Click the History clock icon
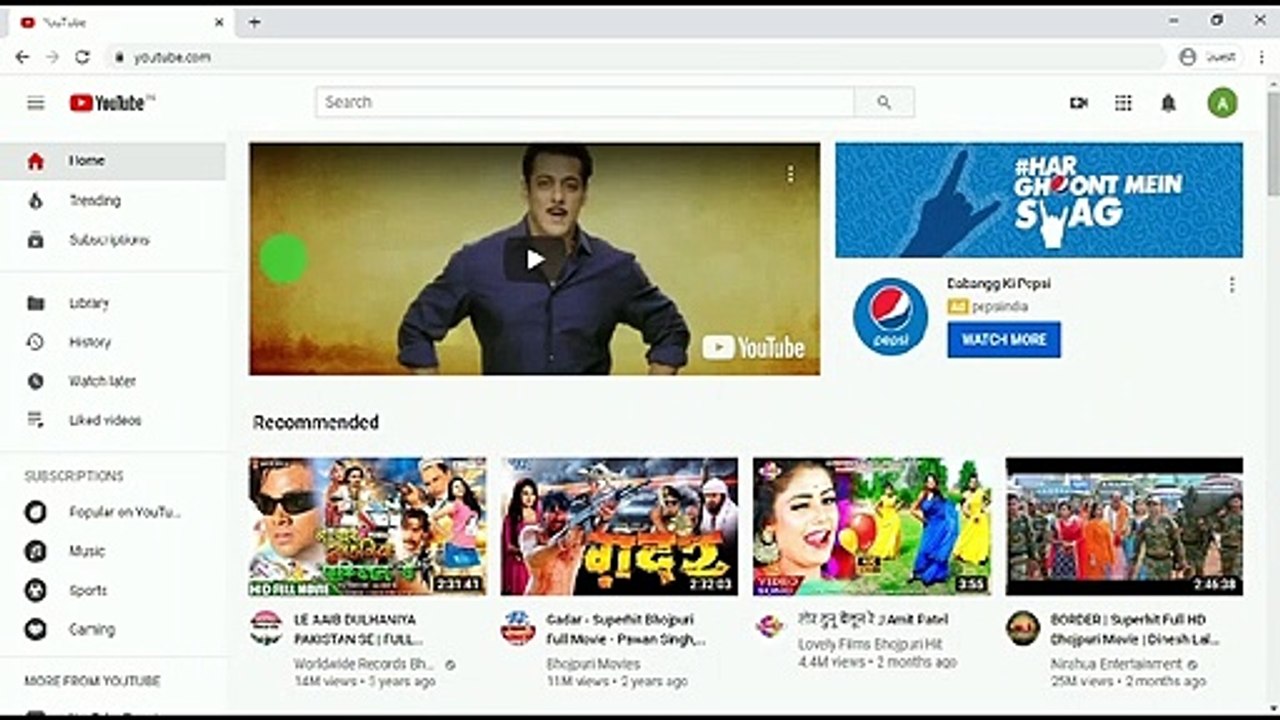Viewport: 1280px width, 720px height. click(x=36, y=342)
